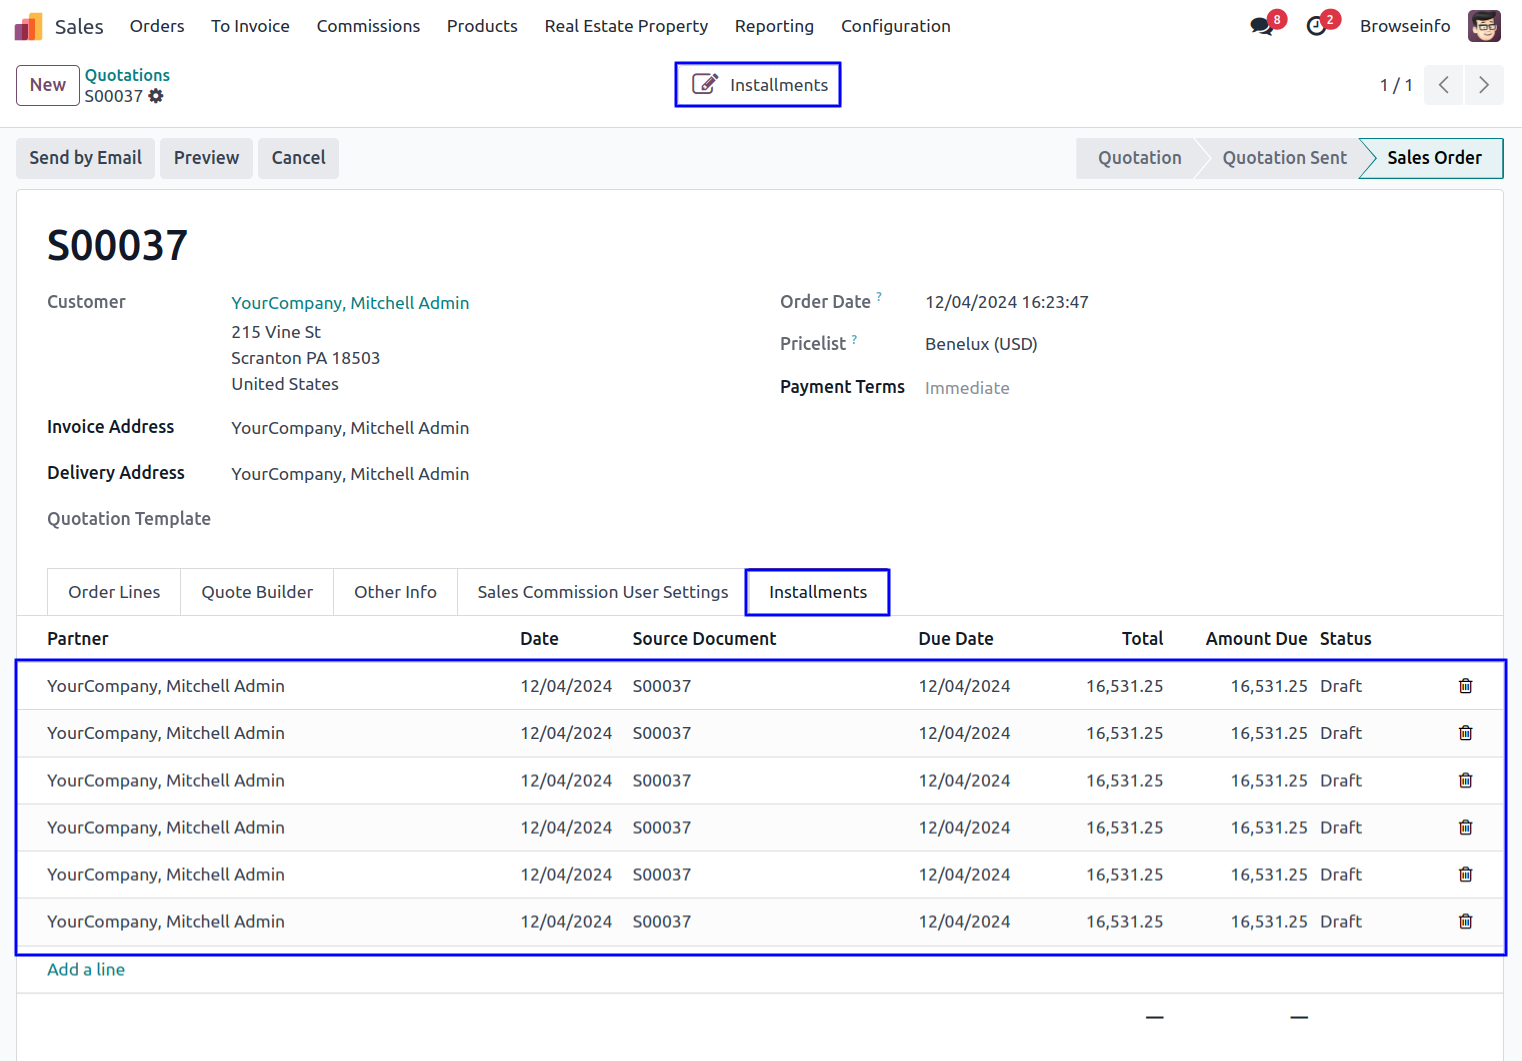Select the Other Info tab
Image resolution: width=1522 pixels, height=1061 pixels.
pyautogui.click(x=395, y=592)
